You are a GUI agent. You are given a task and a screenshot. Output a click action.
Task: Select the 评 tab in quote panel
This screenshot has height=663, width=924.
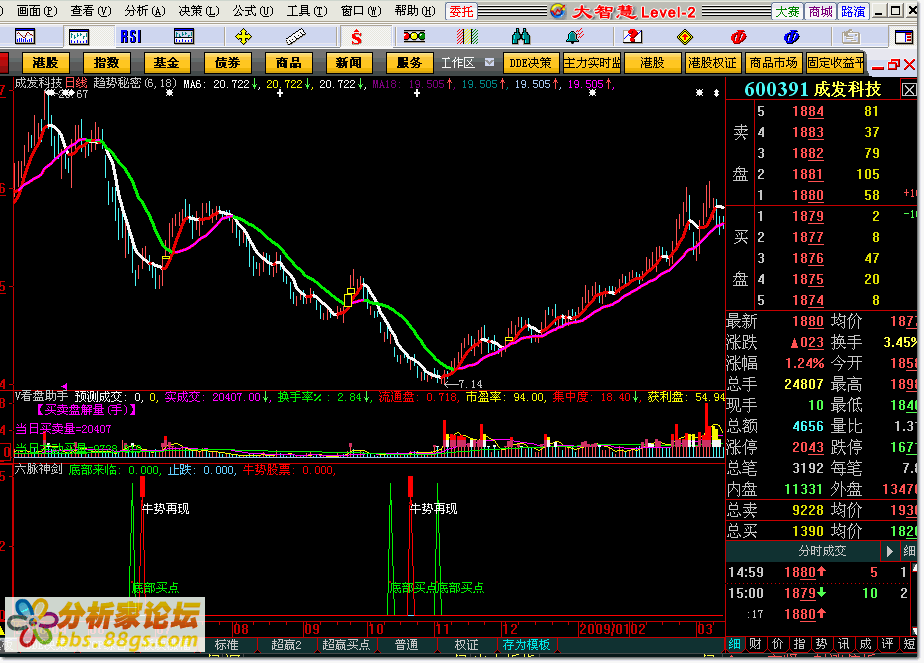coord(887,644)
